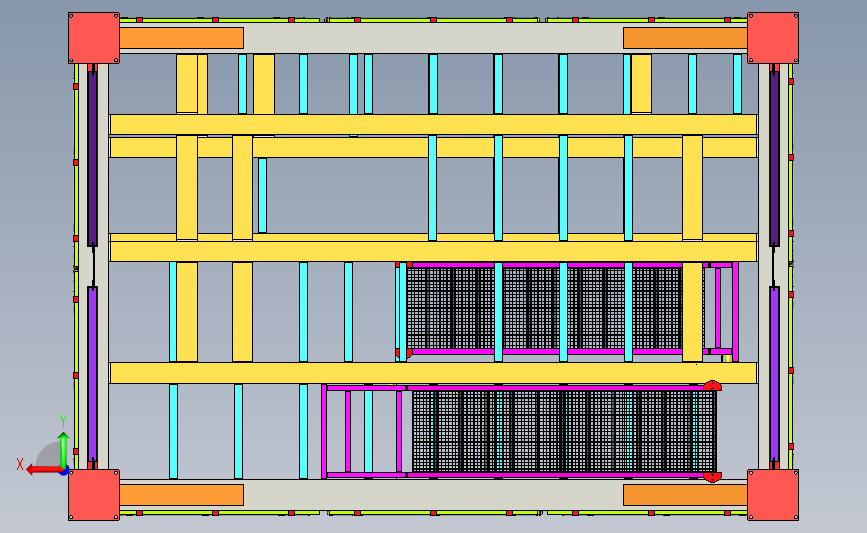Select the orange plate beside the bottom-right corner block
867x533 pixels.
tap(685, 495)
